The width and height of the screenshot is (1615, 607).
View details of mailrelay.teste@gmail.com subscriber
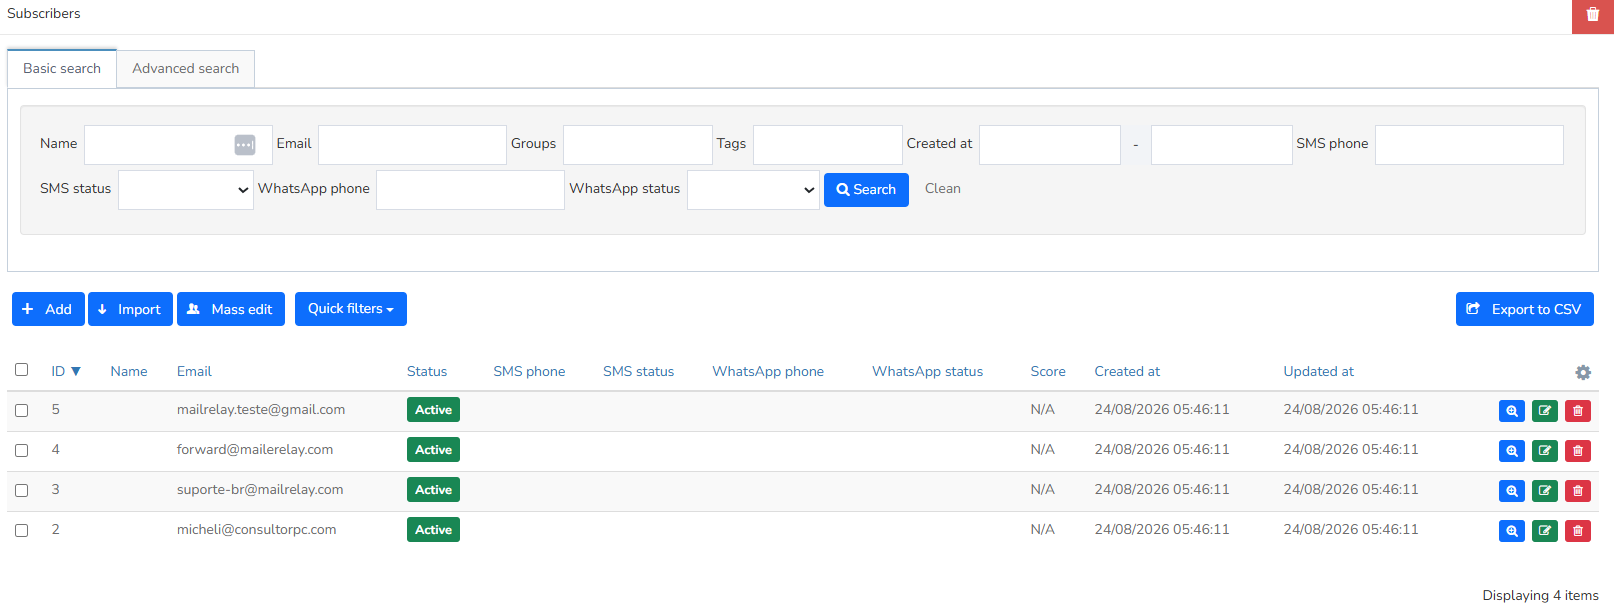tap(1512, 411)
